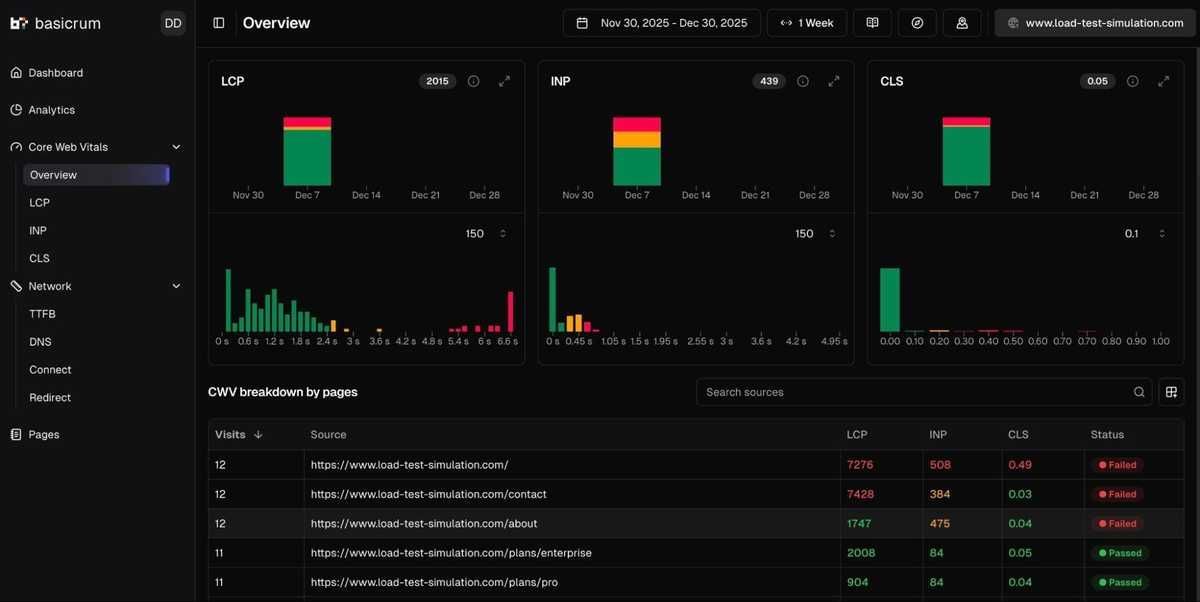Collapse the Core Web Vitals sidebar section

(176, 146)
